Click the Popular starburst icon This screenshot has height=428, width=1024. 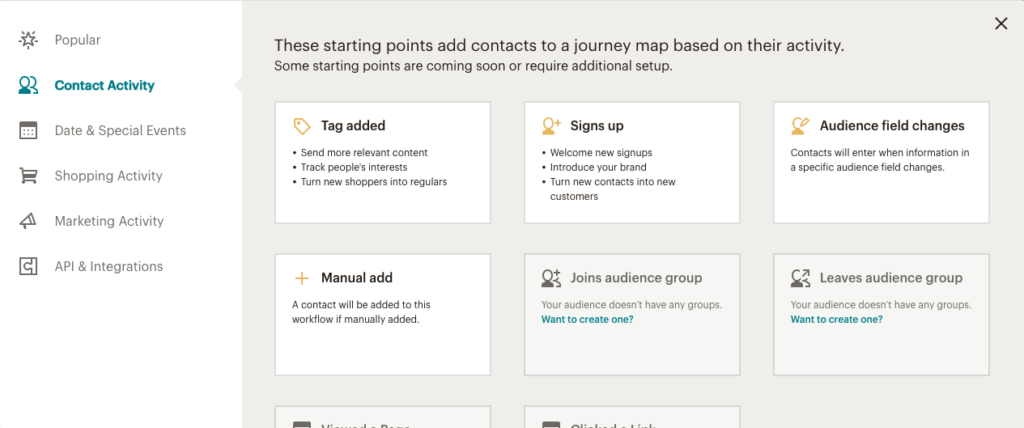28,40
